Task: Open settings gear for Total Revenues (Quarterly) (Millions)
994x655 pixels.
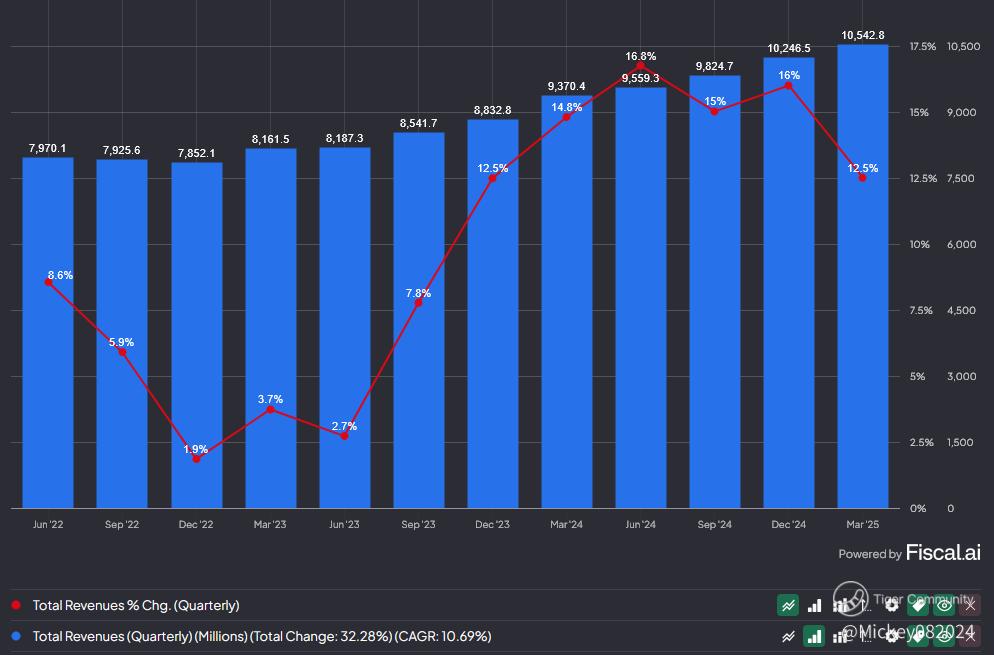Action: pyautogui.click(x=892, y=636)
